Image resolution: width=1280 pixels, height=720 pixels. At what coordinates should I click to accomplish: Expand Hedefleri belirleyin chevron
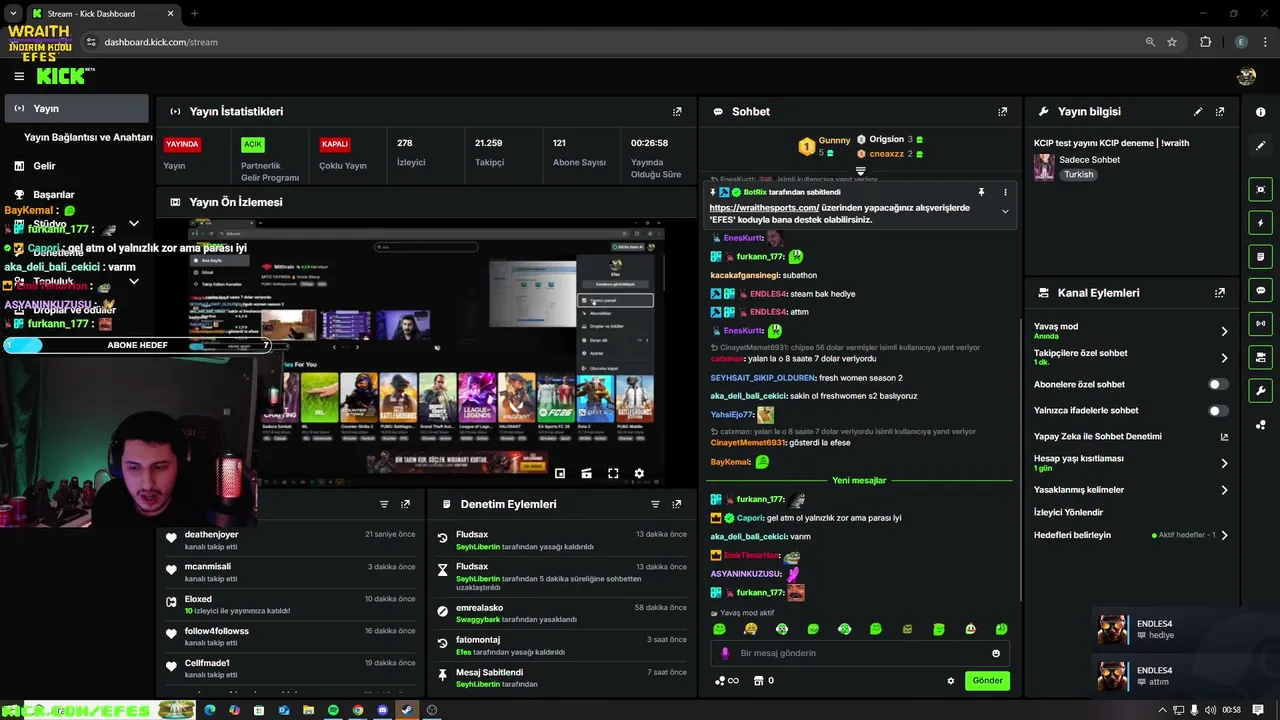(x=1224, y=535)
